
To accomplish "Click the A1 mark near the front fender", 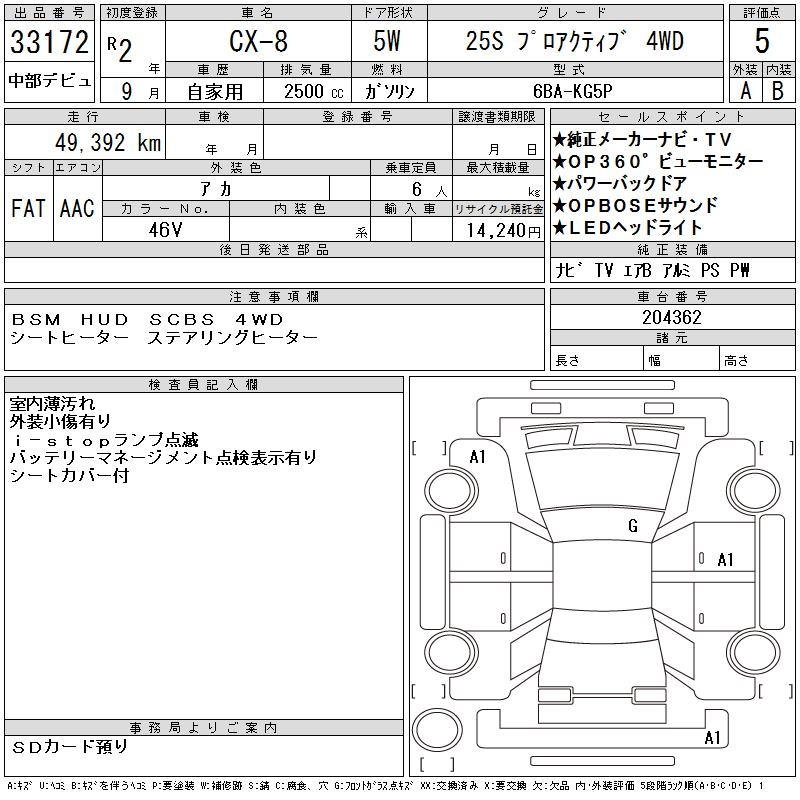I will [478, 457].
